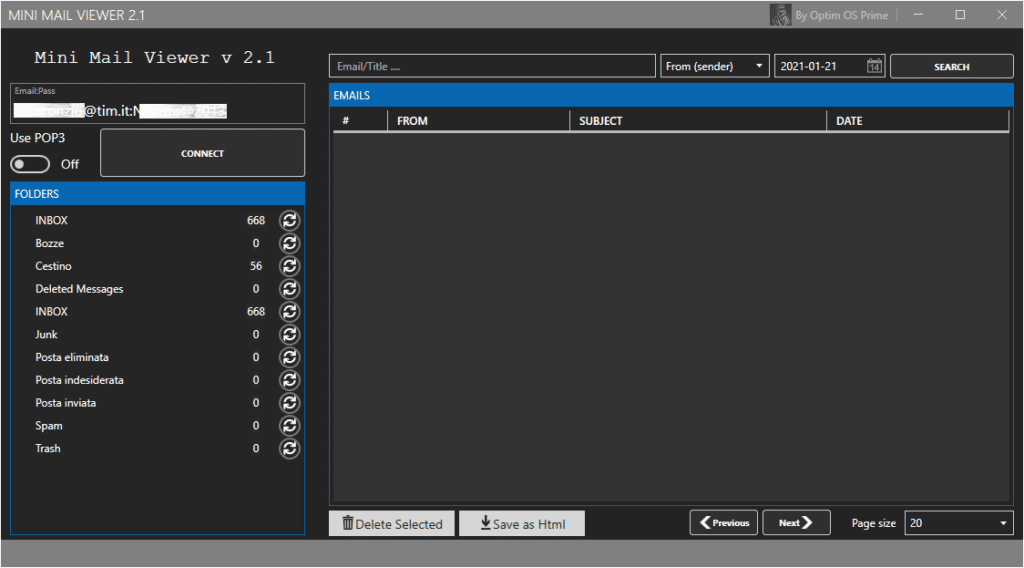
Task: Click the By Optim OS Prime label
Action: (x=841, y=15)
